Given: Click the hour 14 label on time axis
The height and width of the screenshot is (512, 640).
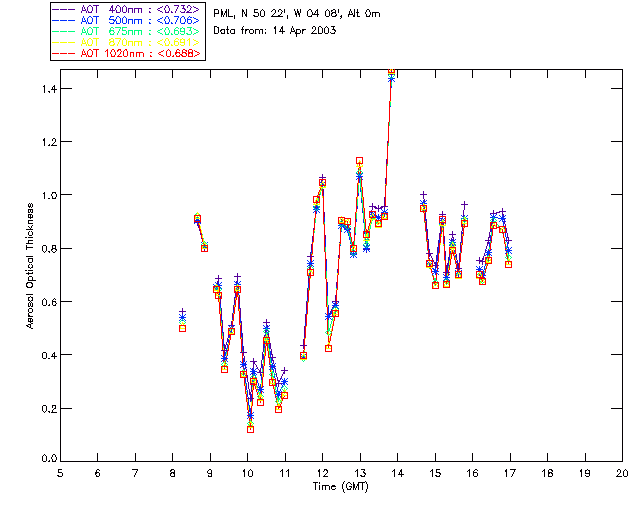Looking at the screenshot, I should point(398,473).
